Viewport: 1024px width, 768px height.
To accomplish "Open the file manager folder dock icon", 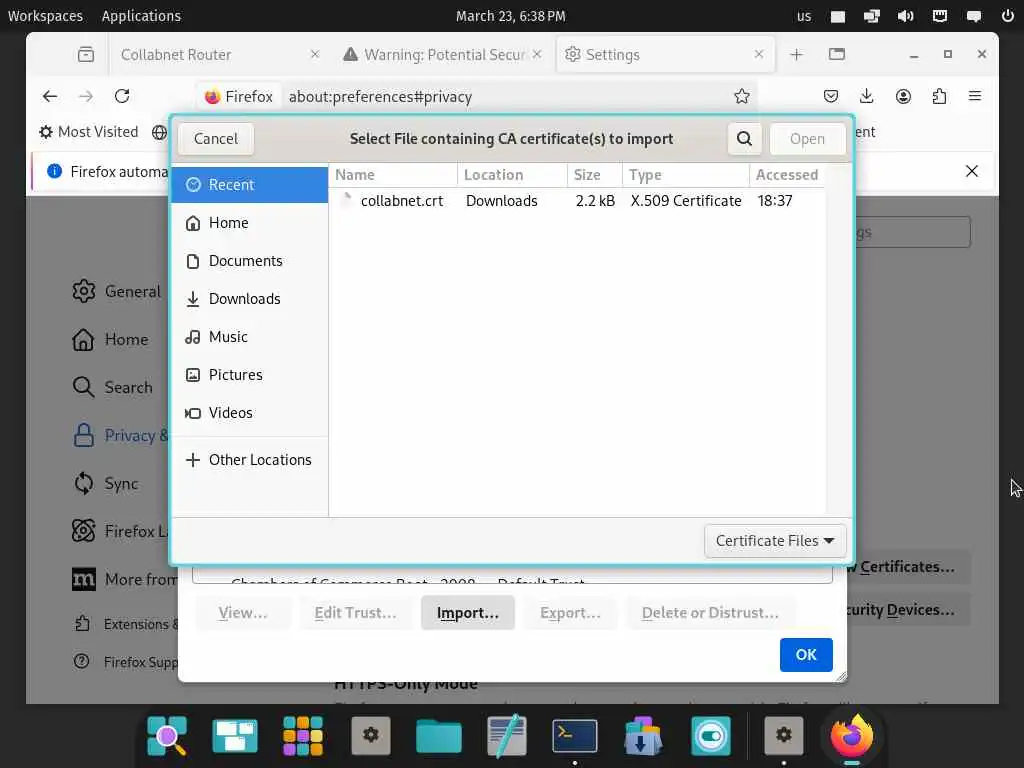I will click(439, 736).
